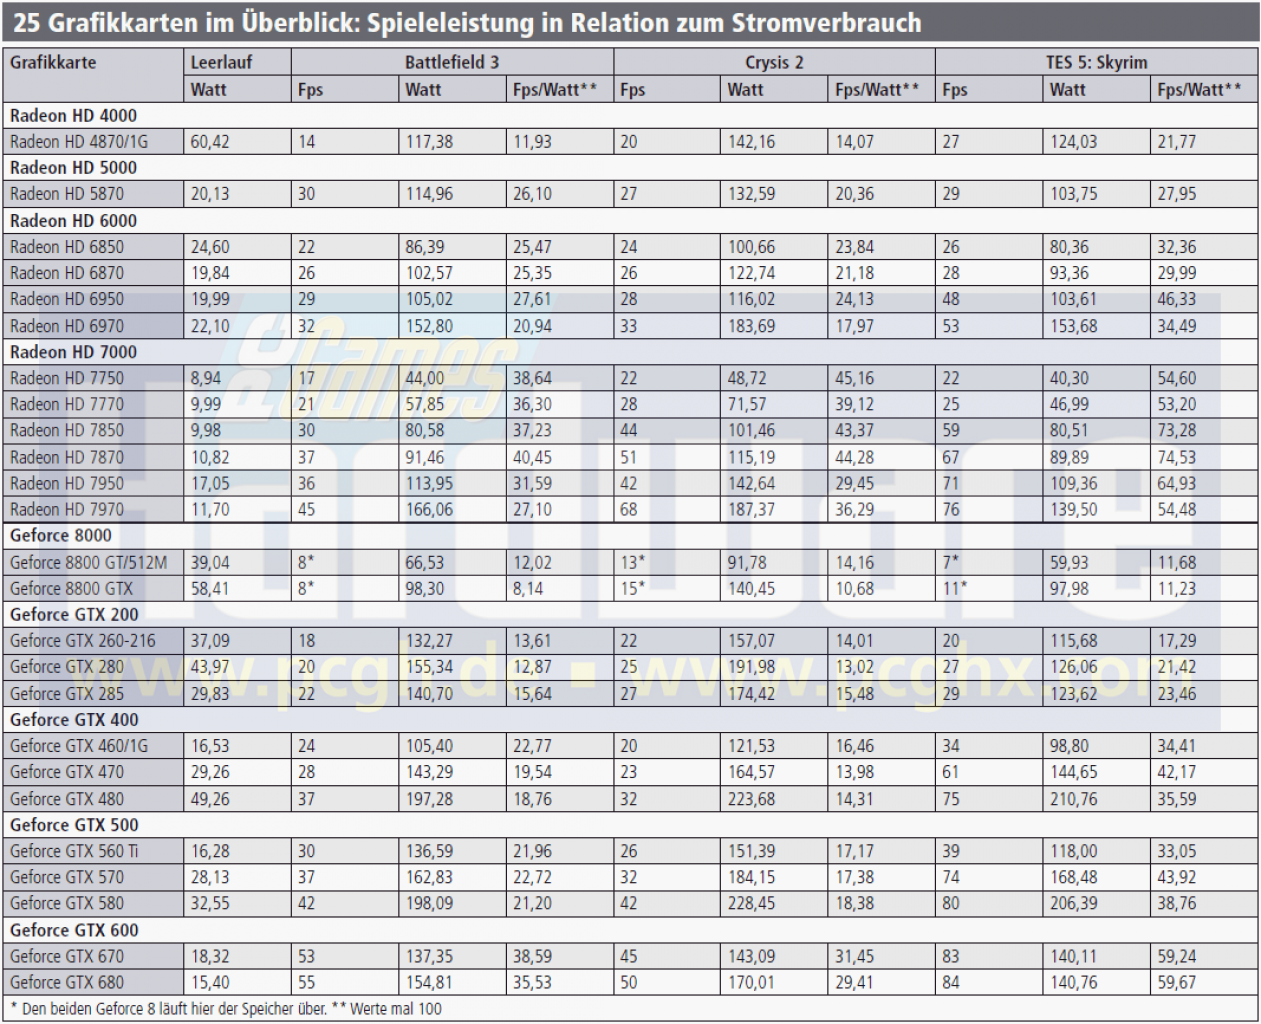Select the 'Radeon HD 7000' section heading

[73, 352]
